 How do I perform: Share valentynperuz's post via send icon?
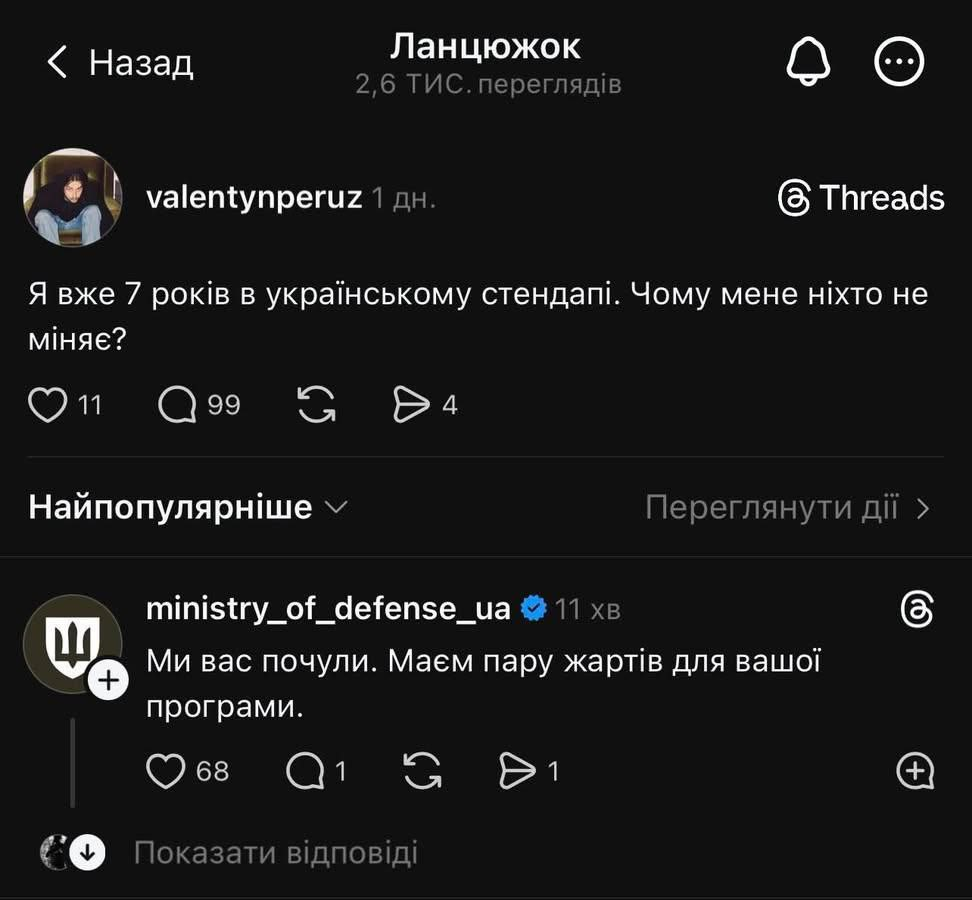tap(411, 405)
